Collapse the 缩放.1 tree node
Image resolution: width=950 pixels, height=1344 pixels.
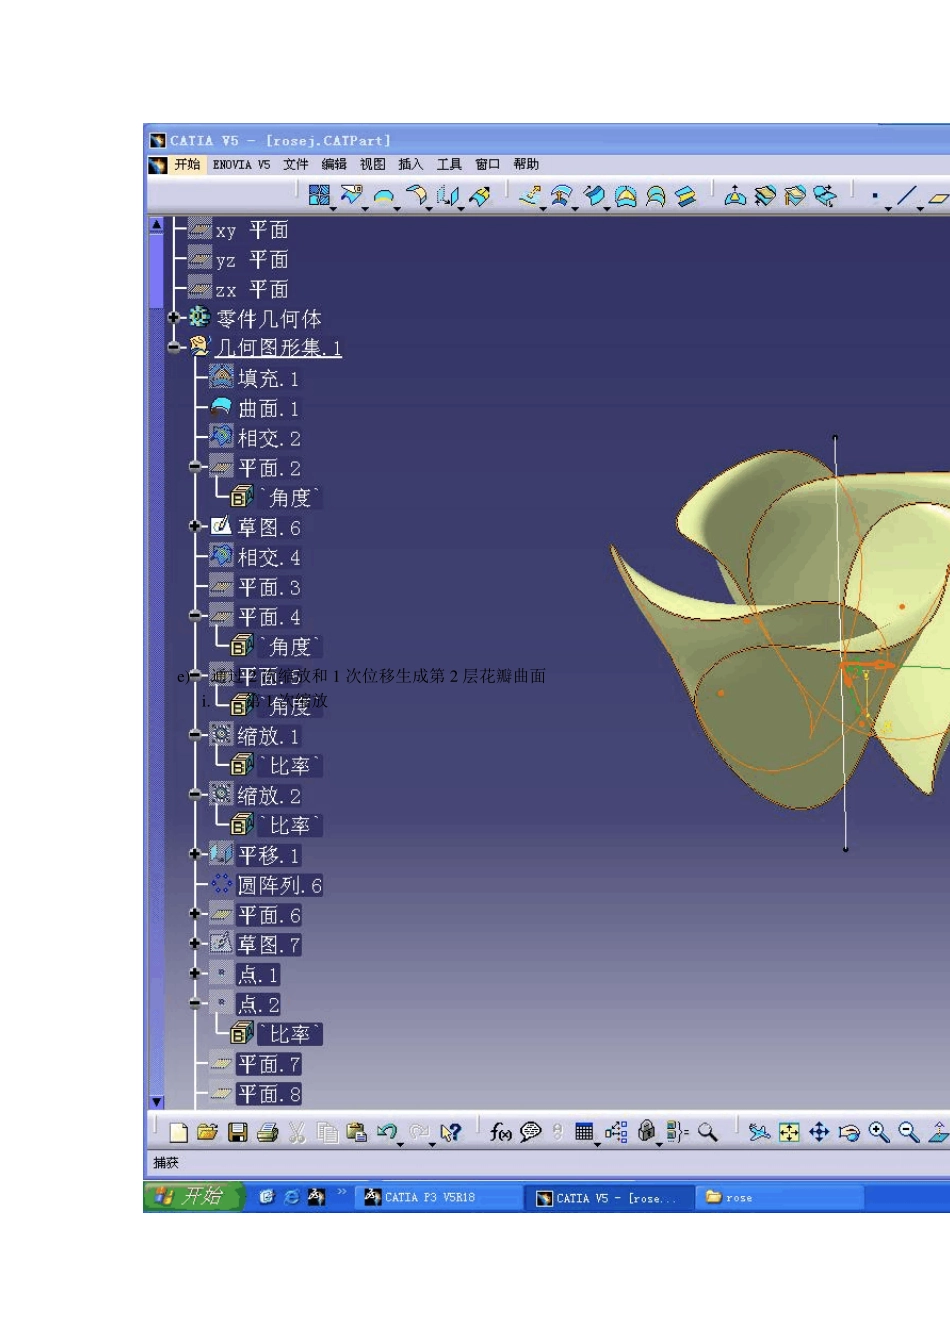click(x=195, y=735)
